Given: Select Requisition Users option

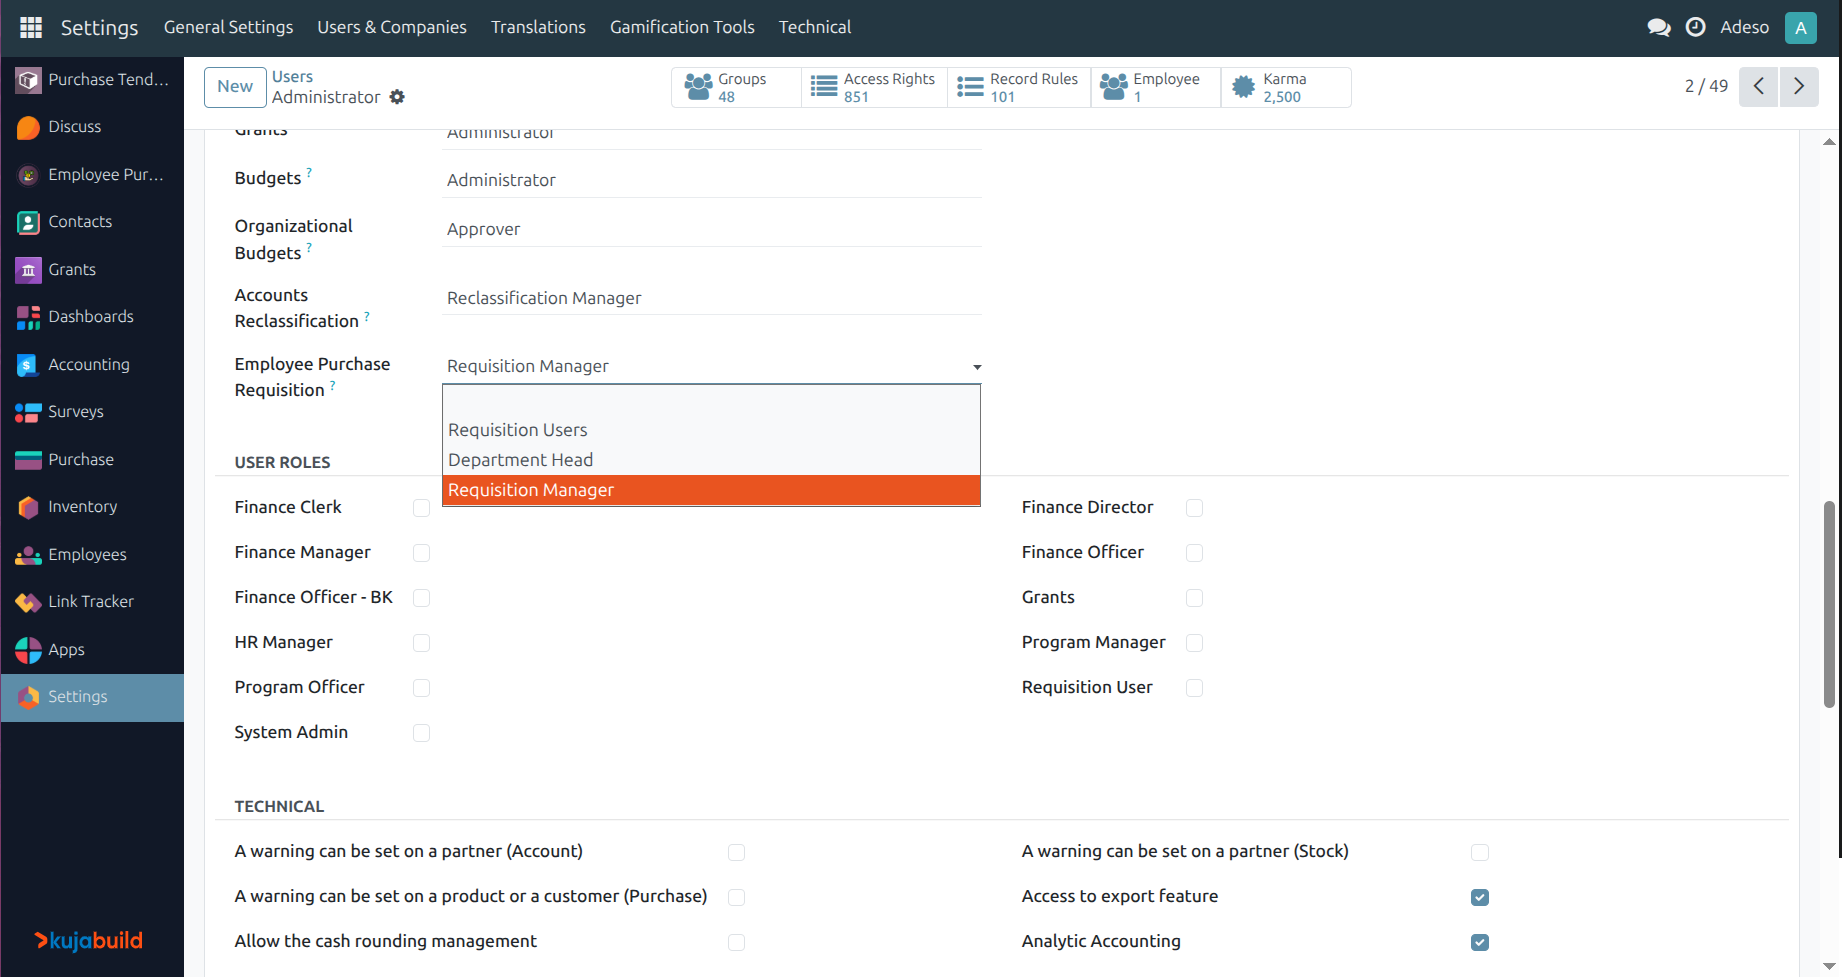Looking at the screenshot, I should tap(711, 430).
